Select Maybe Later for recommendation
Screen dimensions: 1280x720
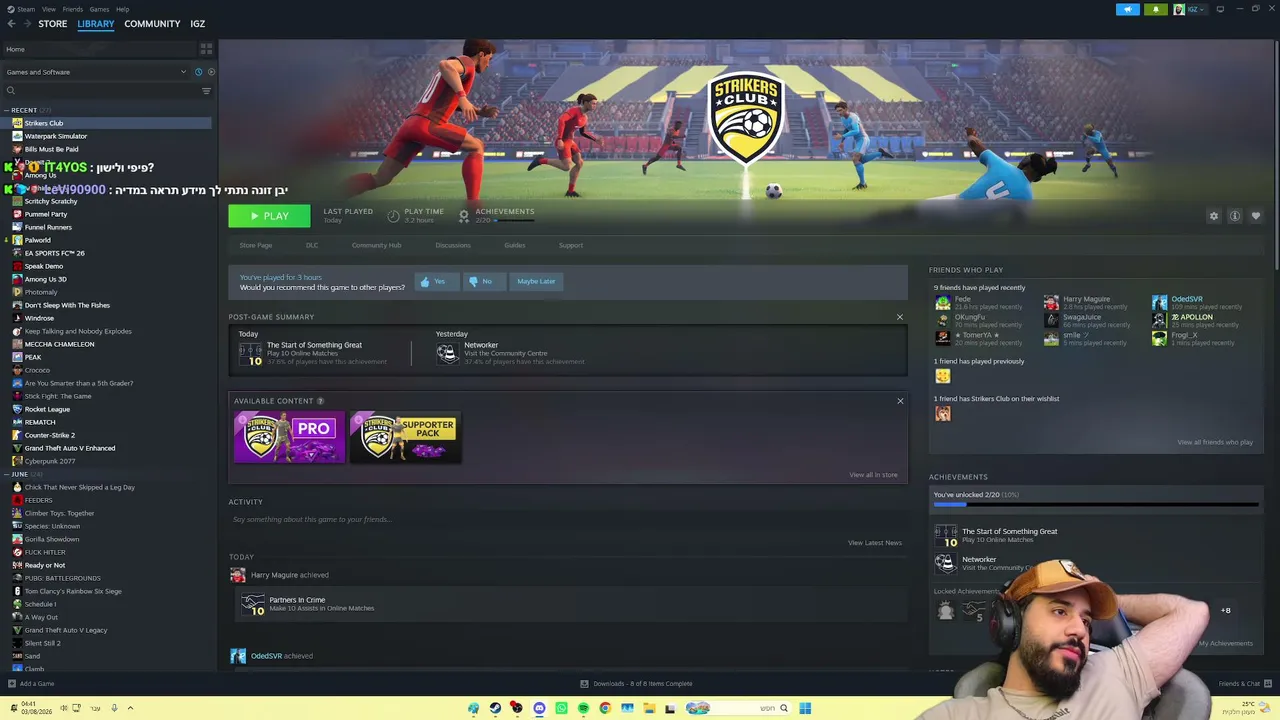point(536,281)
